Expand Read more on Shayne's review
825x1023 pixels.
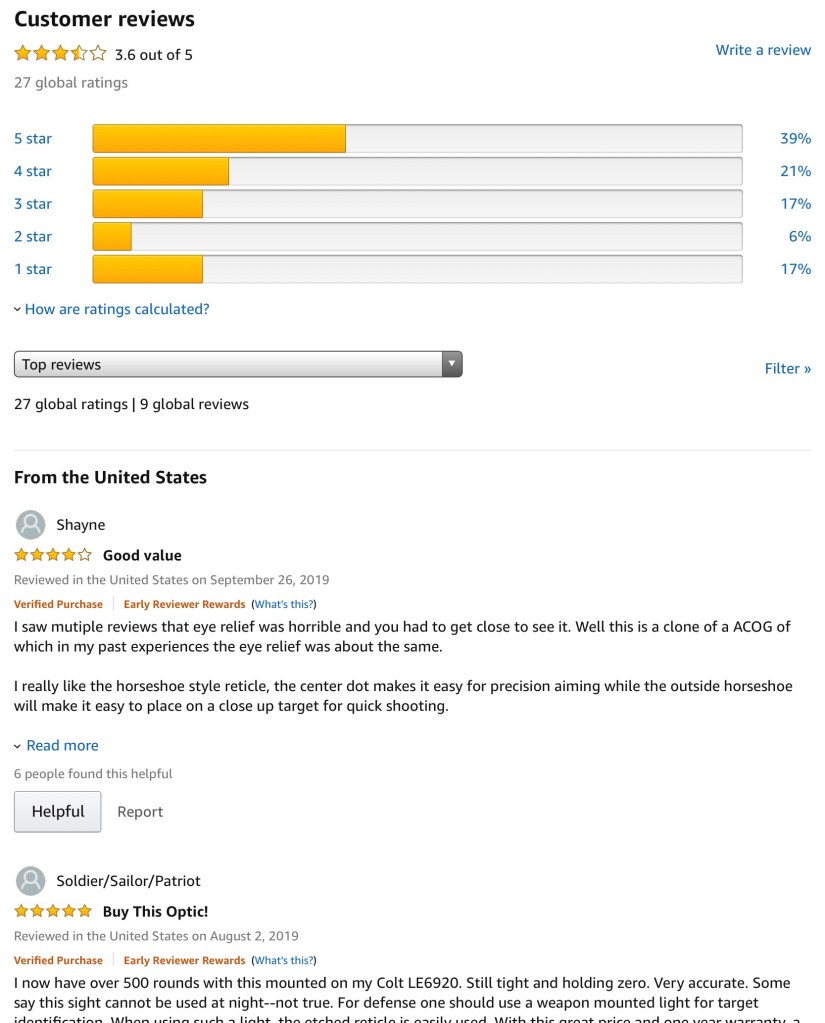coord(62,745)
